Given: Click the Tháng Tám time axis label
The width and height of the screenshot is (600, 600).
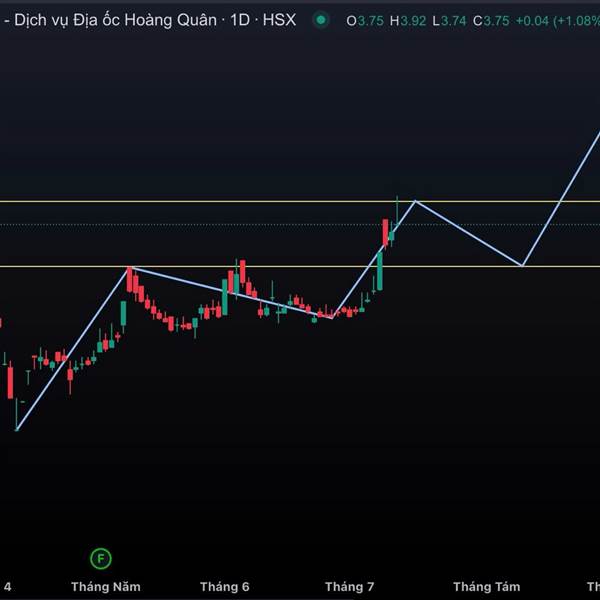Looking at the screenshot, I should (x=487, y=587).
